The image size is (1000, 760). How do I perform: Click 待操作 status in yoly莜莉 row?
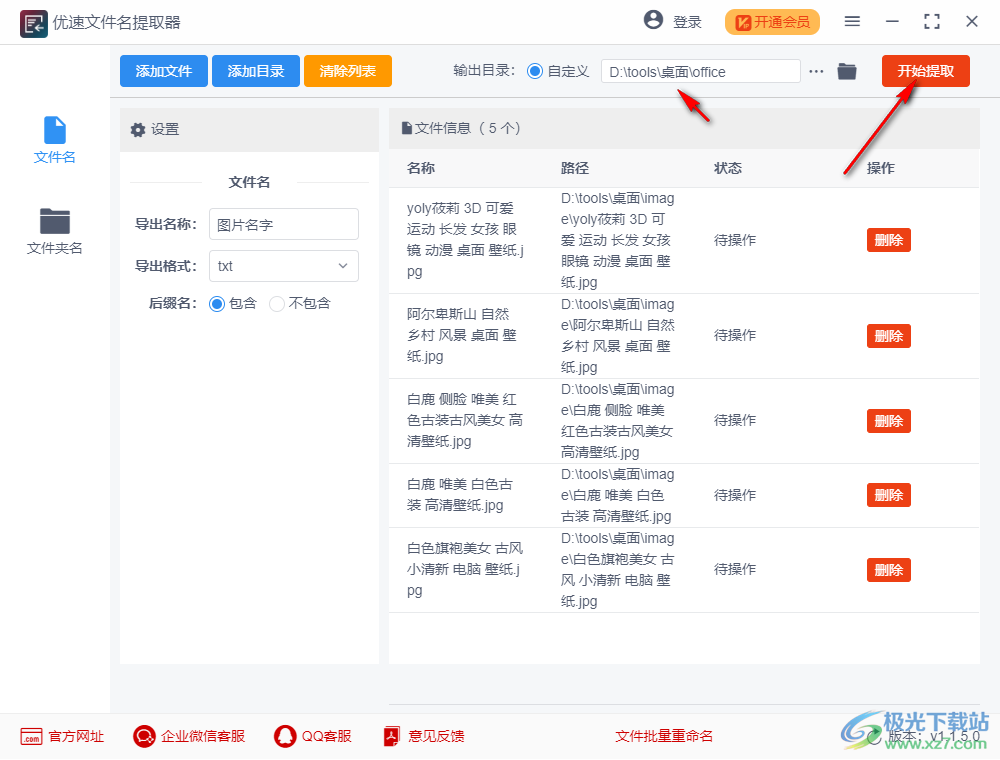pyautogui.click(x=735, y=240)
